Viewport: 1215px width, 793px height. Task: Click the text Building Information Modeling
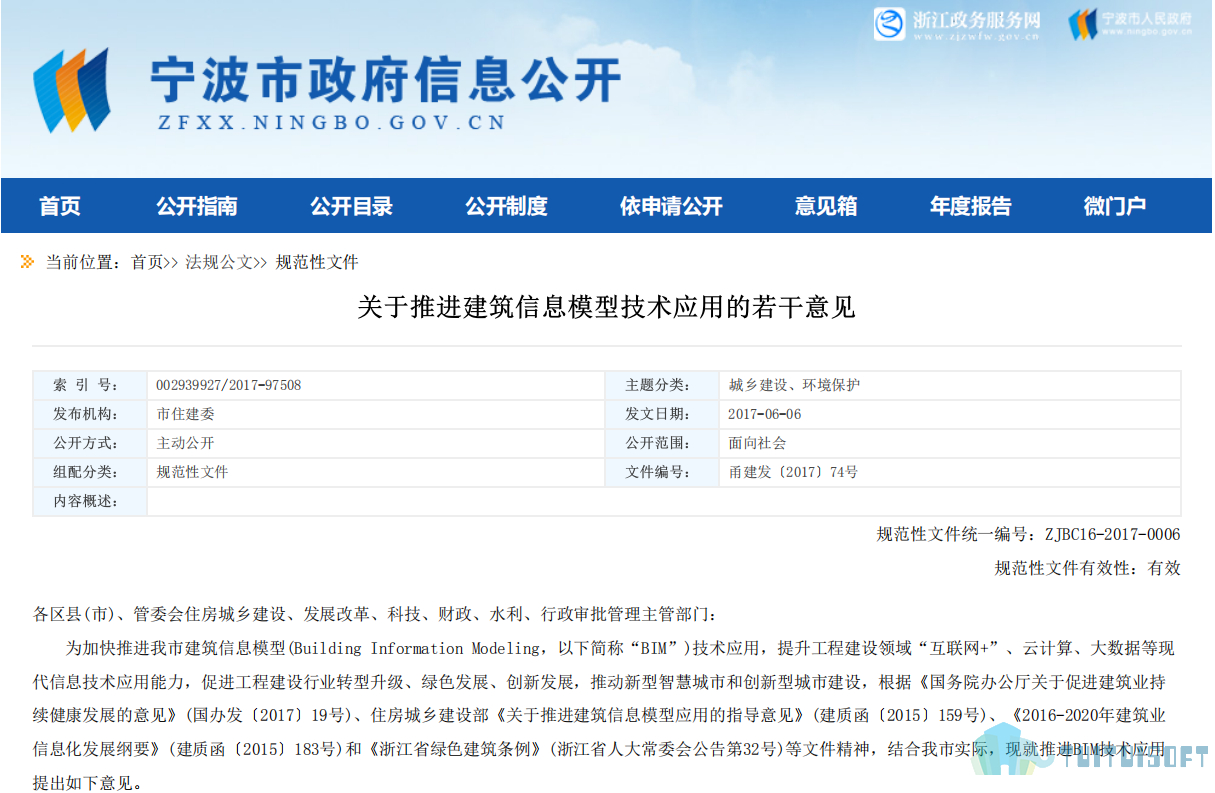(417, 648)
